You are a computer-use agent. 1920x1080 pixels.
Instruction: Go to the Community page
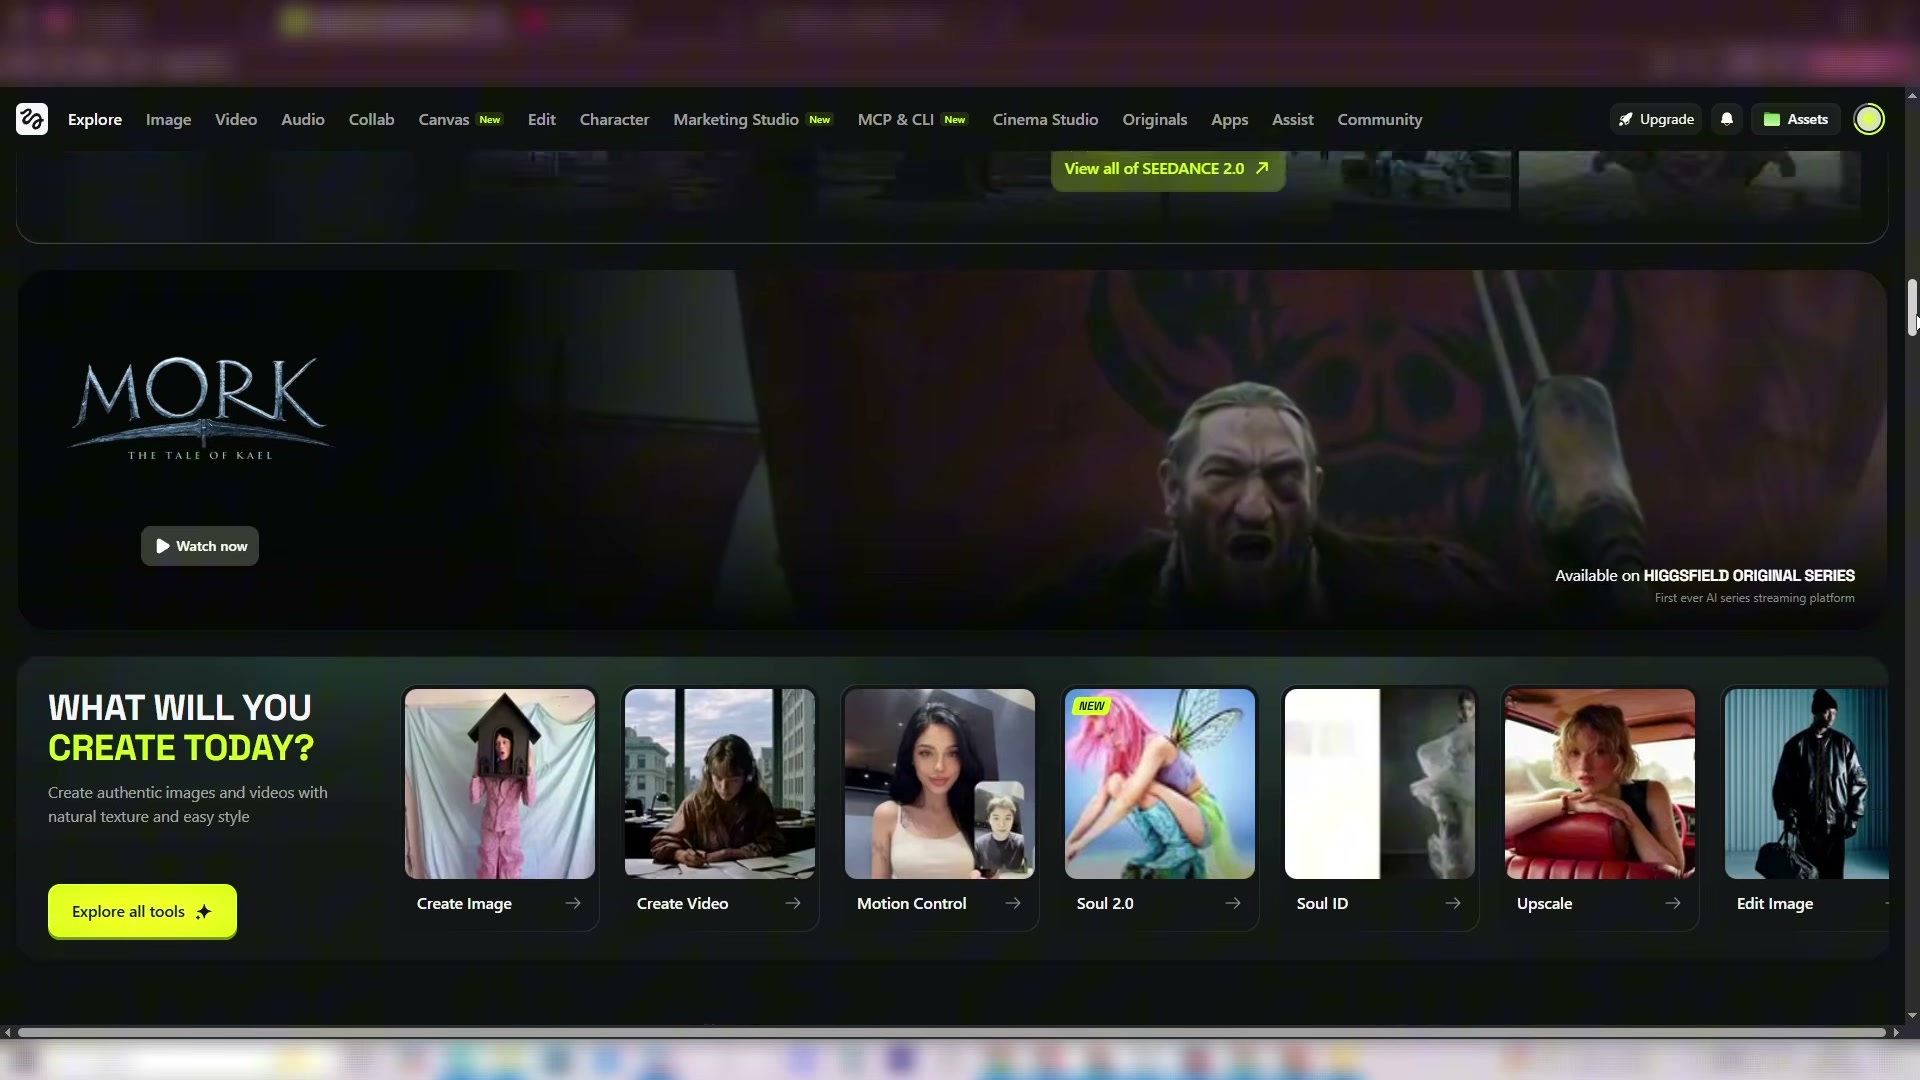[x=1379, y=119]
